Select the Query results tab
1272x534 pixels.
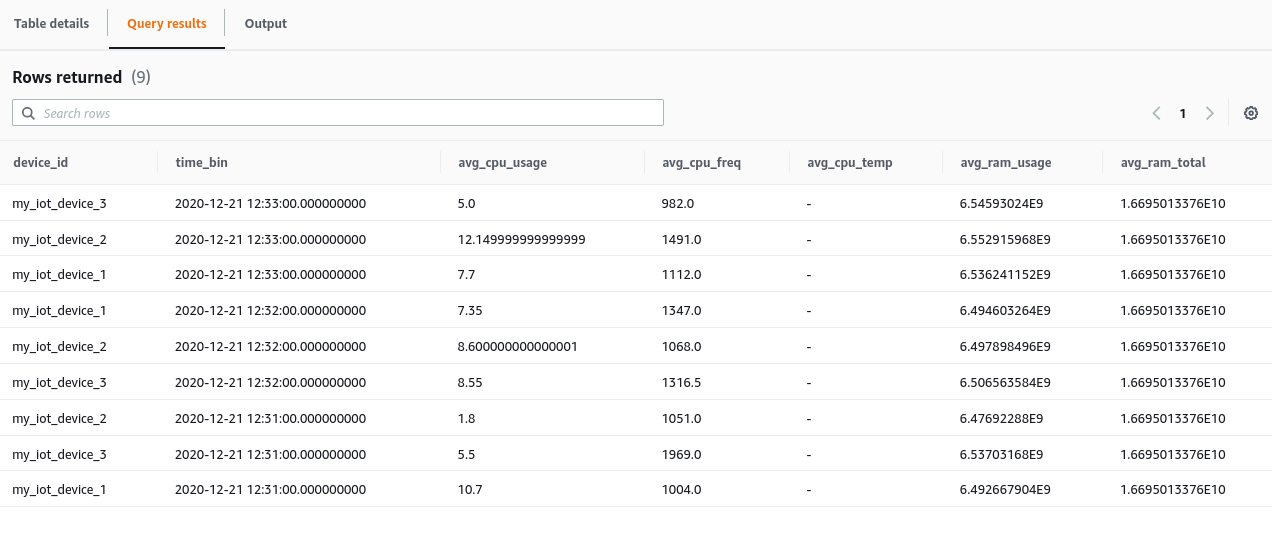pos(166,23)
